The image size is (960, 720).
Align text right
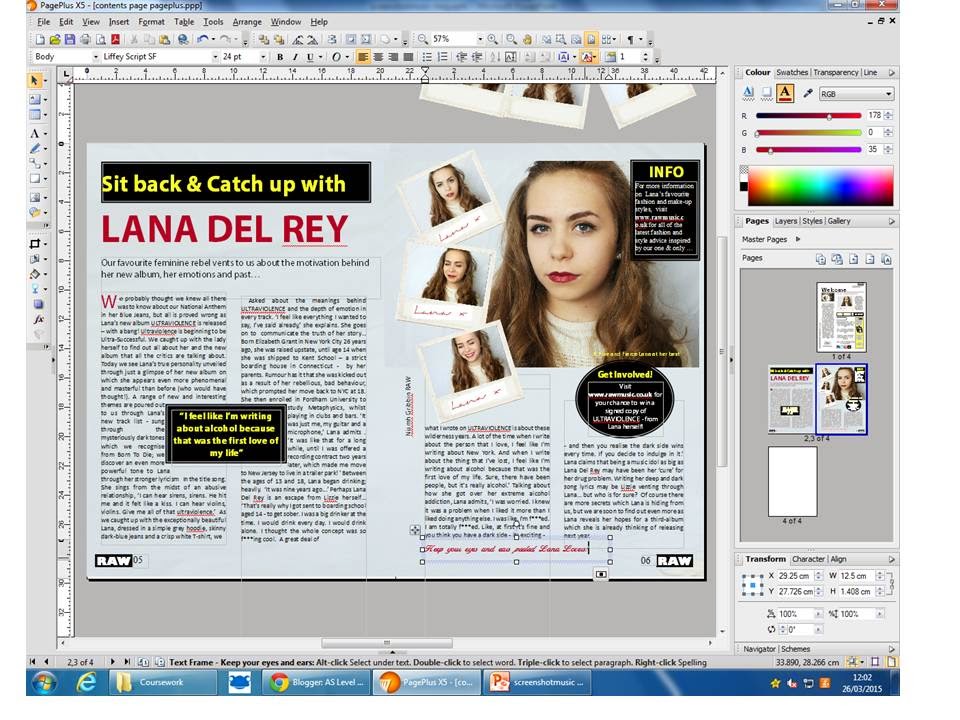(393, 57)
